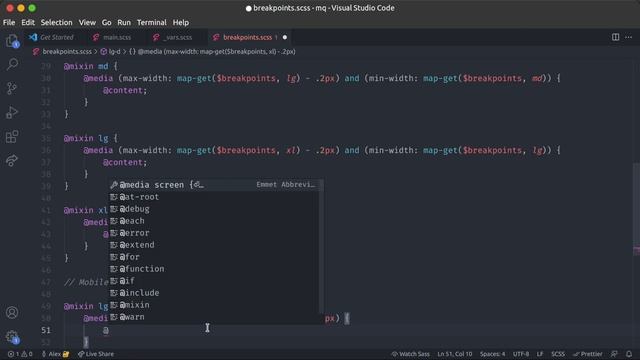Open the Run menu
This screenshot has width=640, height=360.
(x=124, y=22)
